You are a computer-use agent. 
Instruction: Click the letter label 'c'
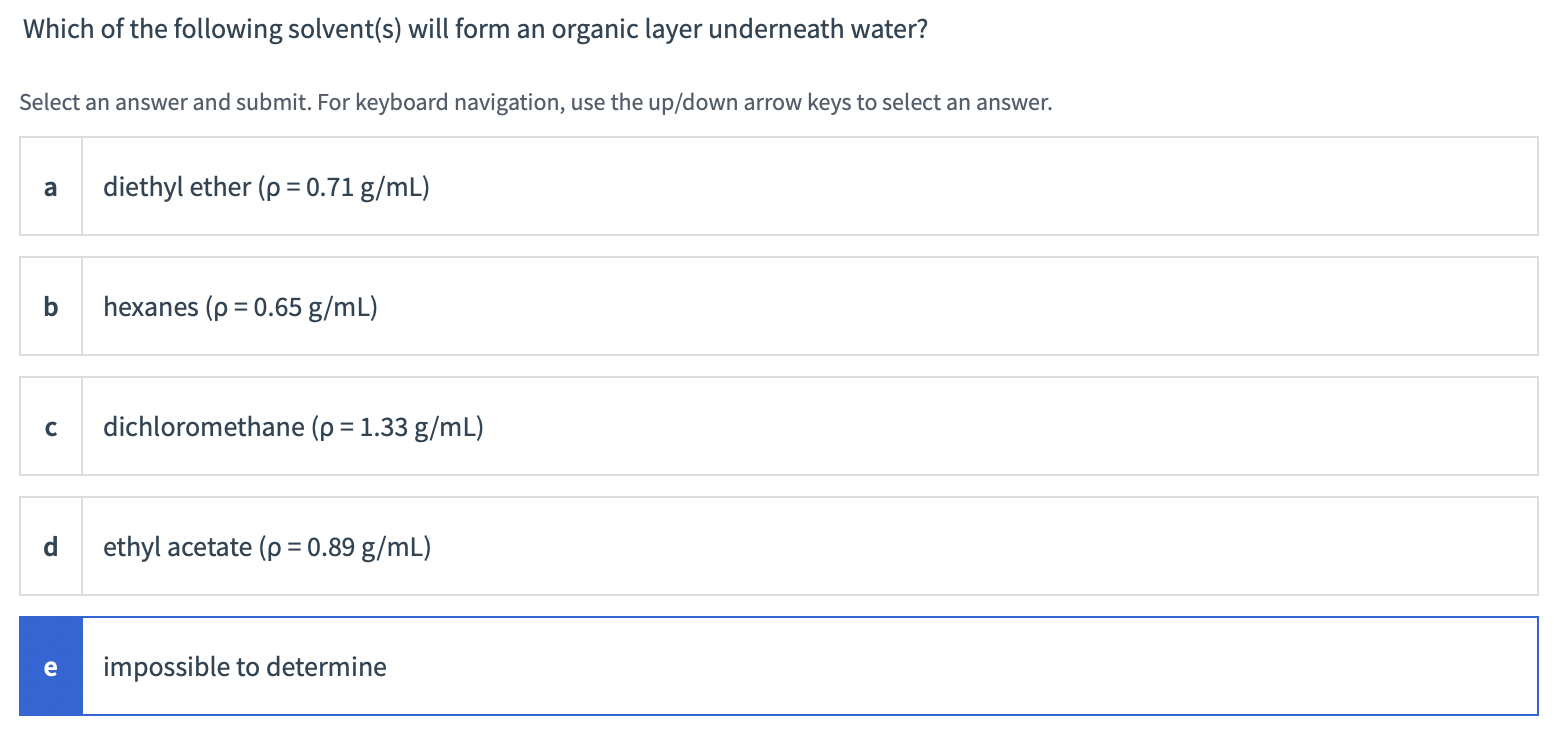pos(50,426)
